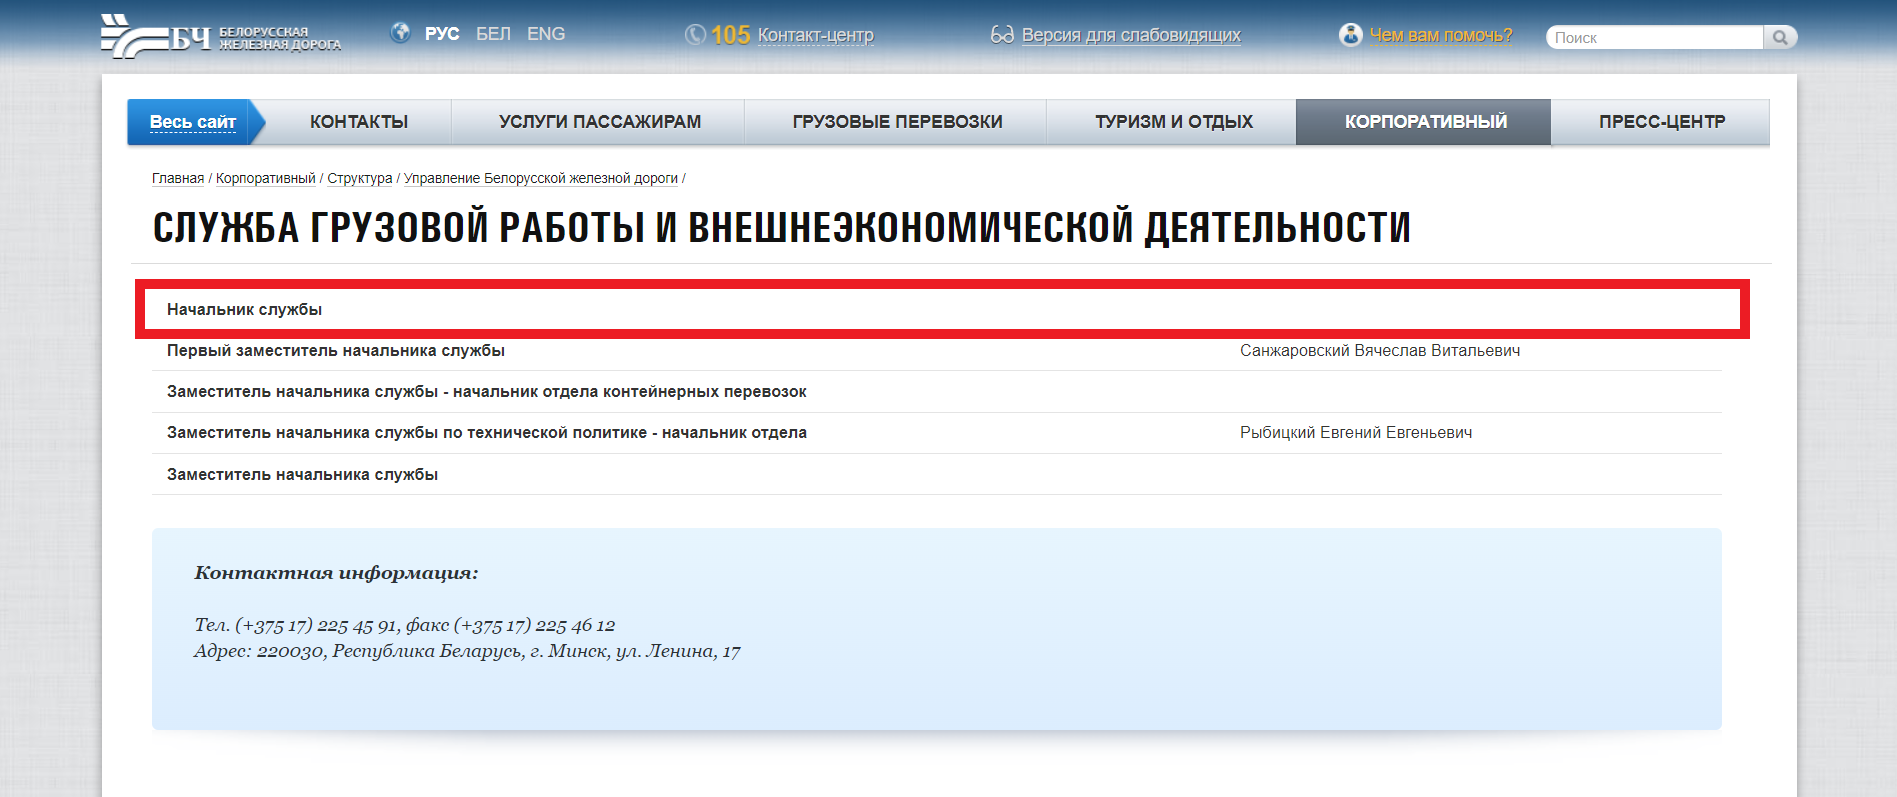Click the glasses accessibility icon
The image size is (1897, 797).
[x=1002, y=35]
